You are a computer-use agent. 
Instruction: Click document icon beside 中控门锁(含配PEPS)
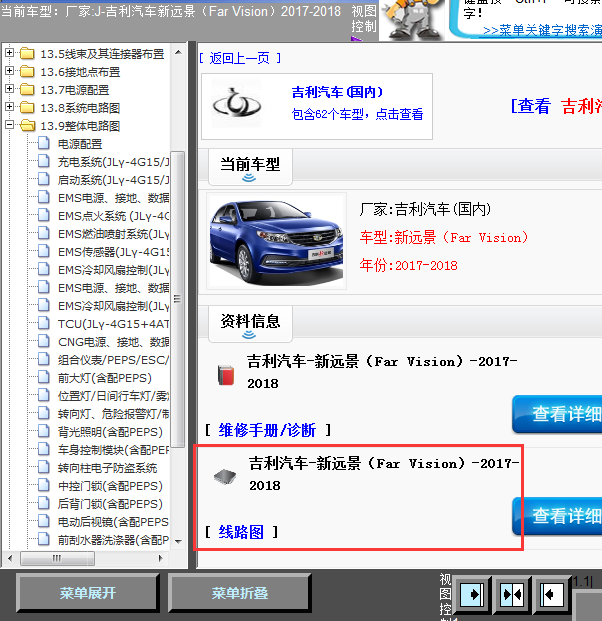click(x=44, y=485)
